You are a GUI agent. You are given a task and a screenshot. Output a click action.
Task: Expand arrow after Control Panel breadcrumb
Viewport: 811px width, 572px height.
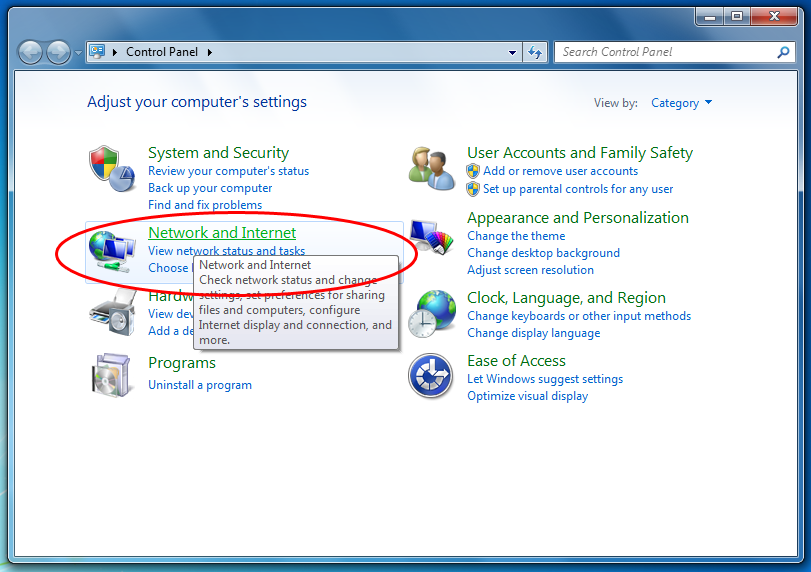click(210, 52)
